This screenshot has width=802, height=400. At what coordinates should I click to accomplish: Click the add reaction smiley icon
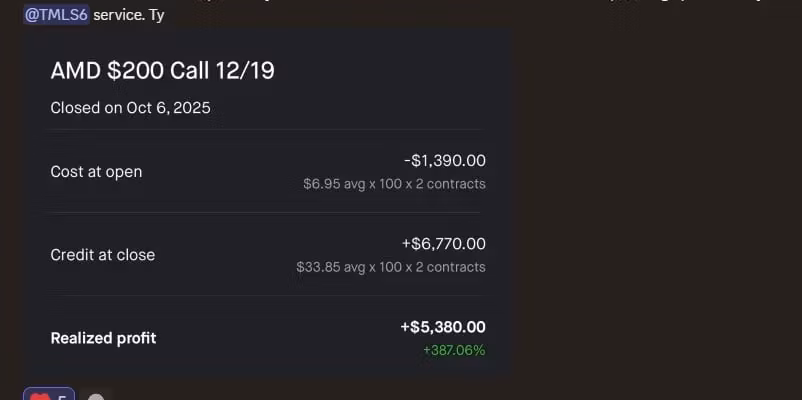[96, 397]
